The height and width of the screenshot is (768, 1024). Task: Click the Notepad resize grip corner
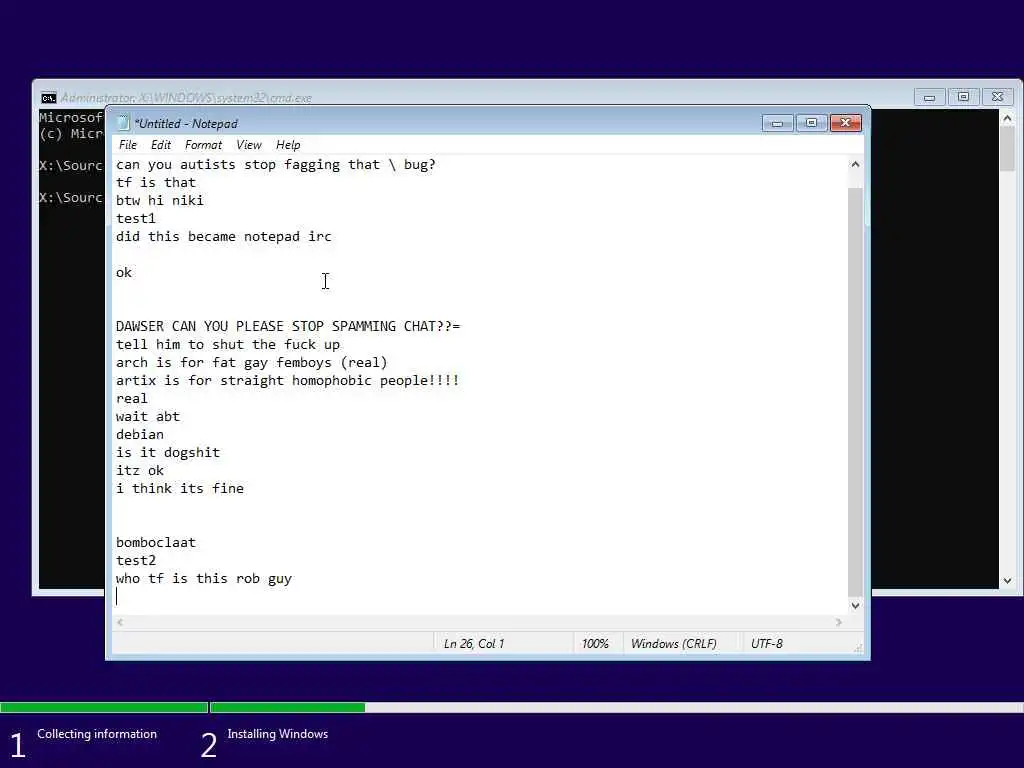pos(858,648)
